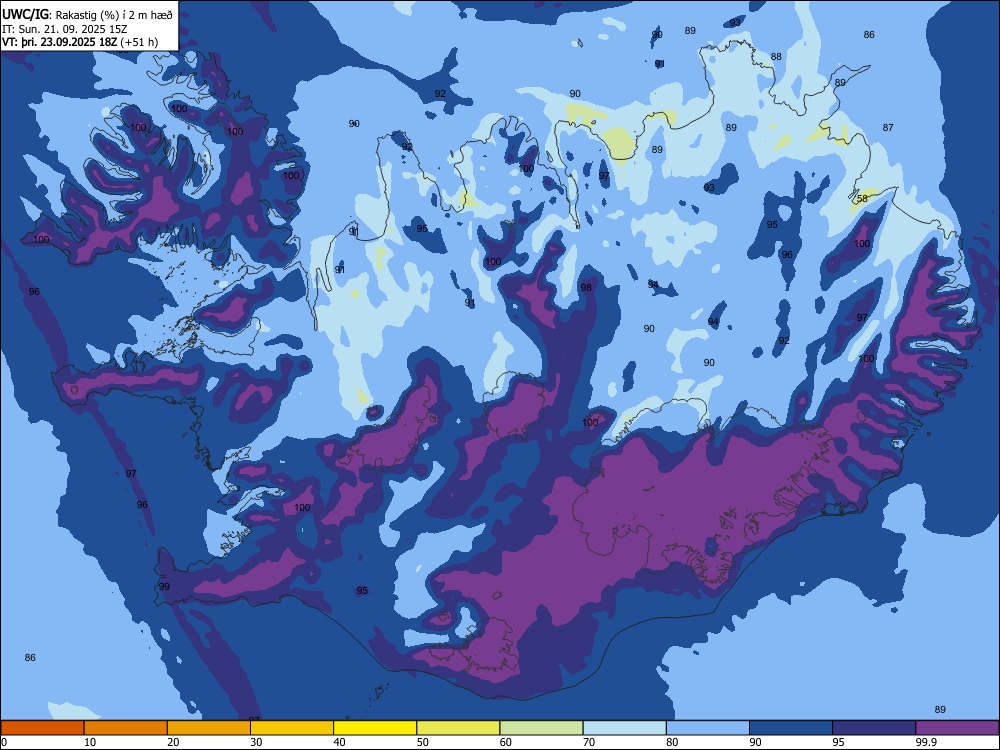Pick the 40–50 bright yellow legend swatch
Screen dimensions: 1000x750
(x=375, y=728)
